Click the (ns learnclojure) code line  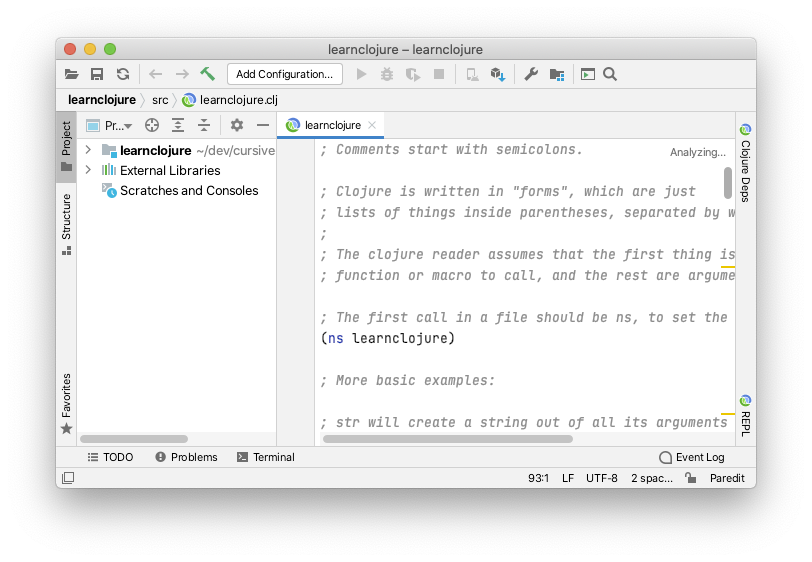tap(387, 338)
